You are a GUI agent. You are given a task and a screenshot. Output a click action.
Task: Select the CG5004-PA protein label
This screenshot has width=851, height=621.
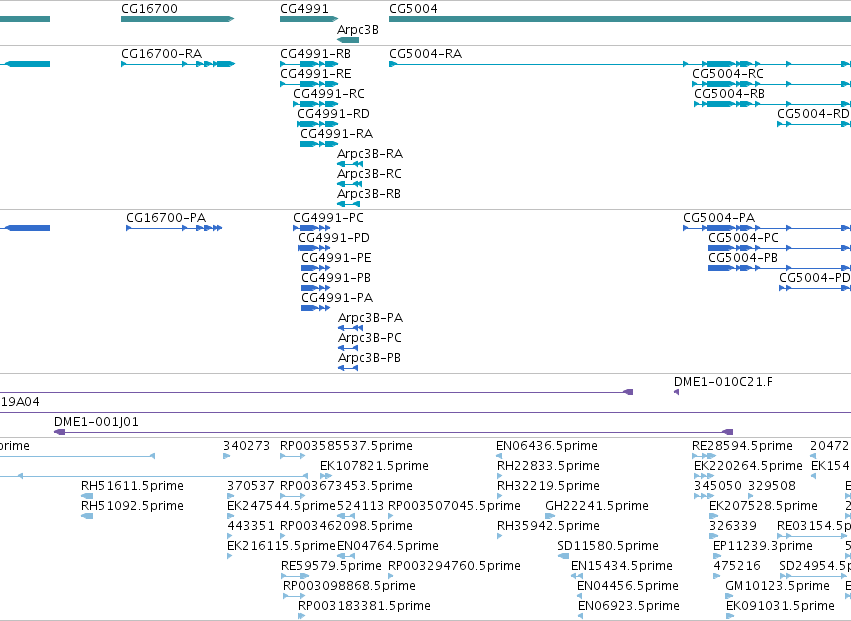[719, 218]
